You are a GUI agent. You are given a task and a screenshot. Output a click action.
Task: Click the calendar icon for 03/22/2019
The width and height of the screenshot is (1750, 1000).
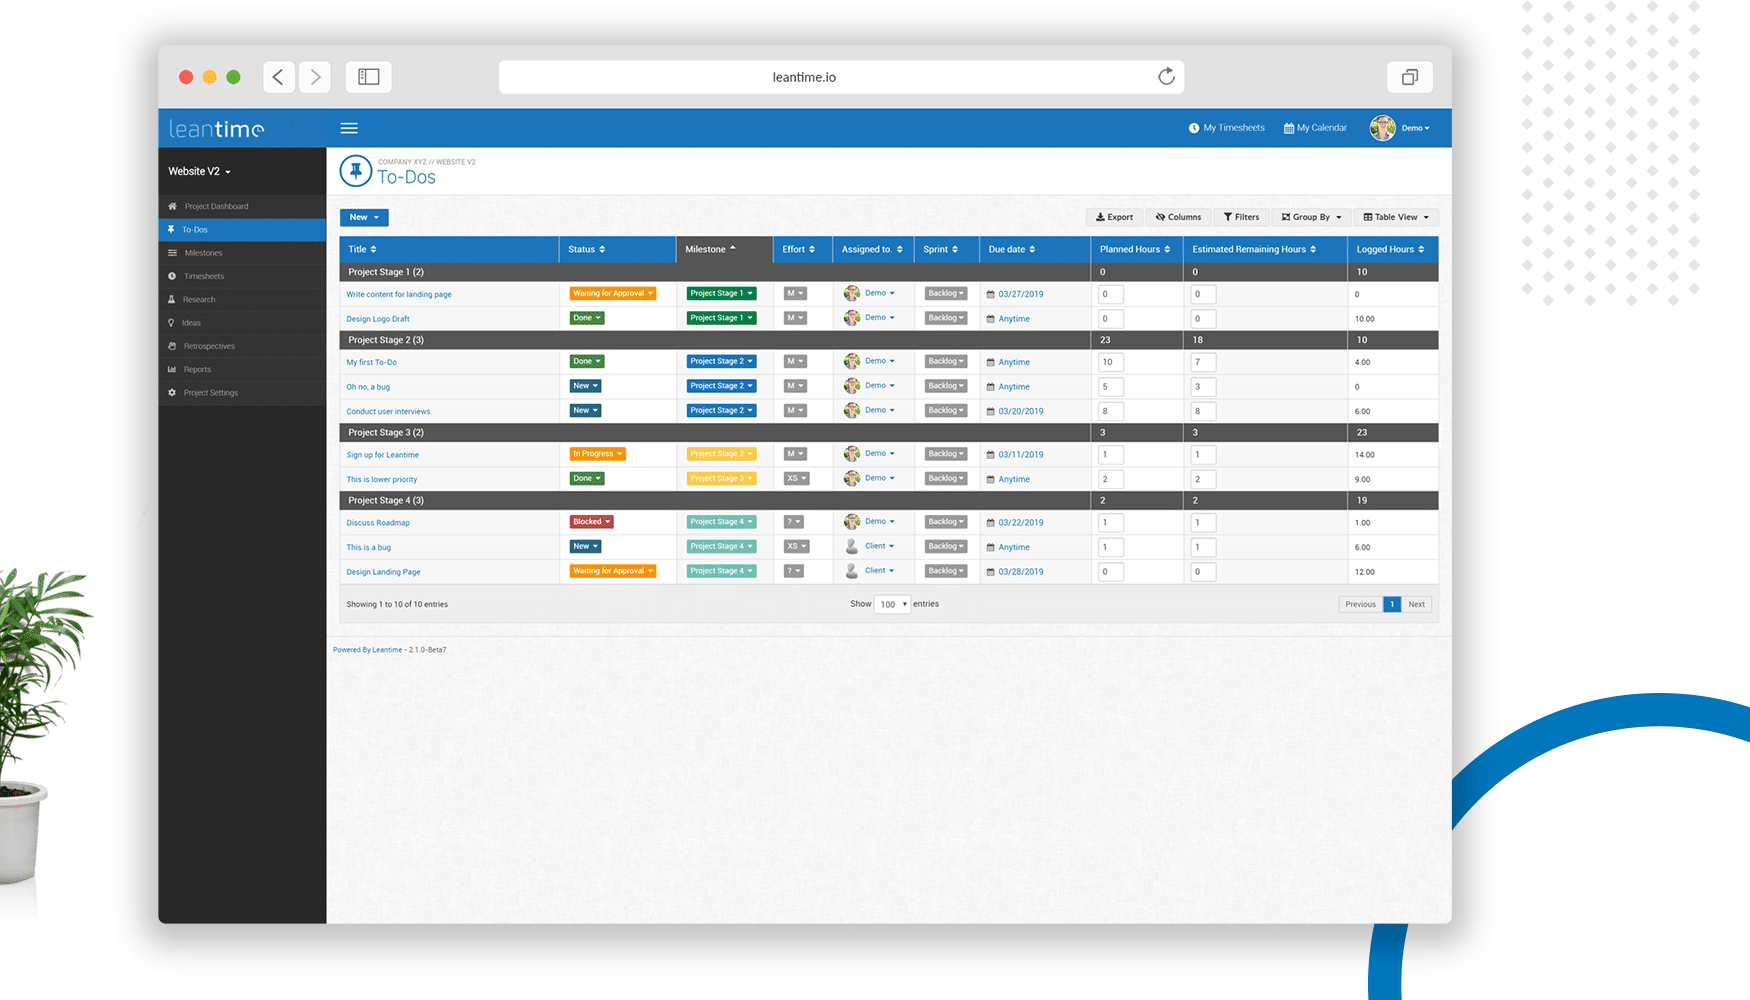tap(991, 523)
